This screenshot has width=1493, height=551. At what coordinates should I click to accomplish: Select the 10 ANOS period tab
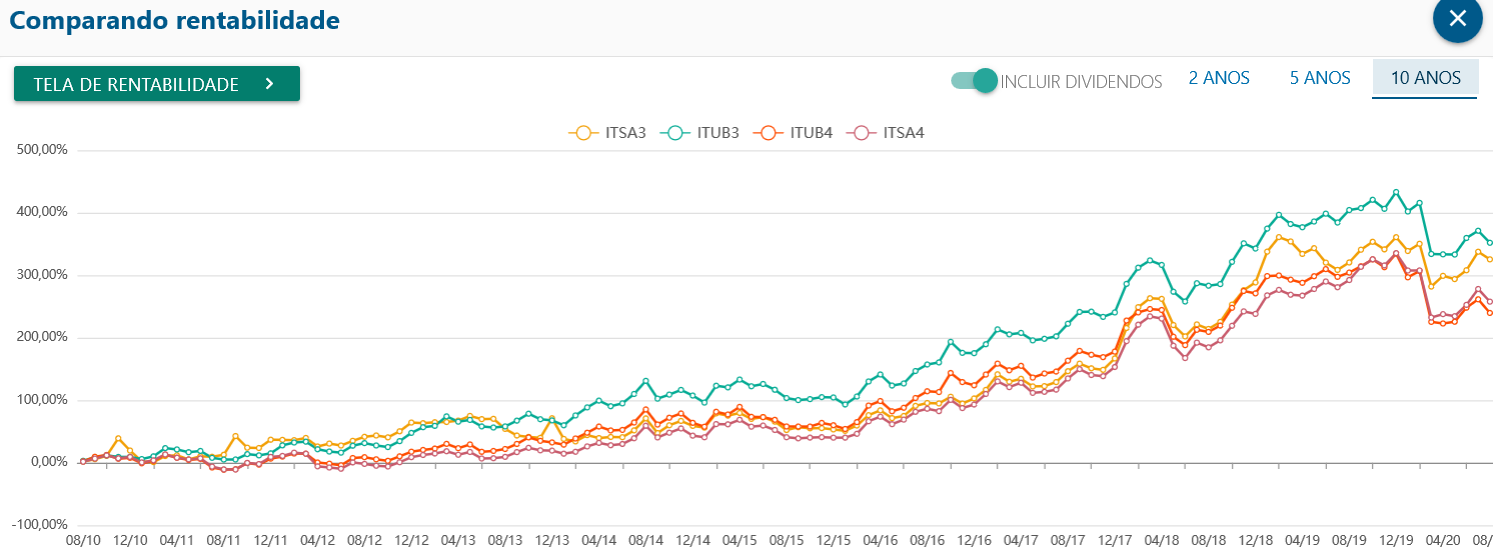point(1426,78)
